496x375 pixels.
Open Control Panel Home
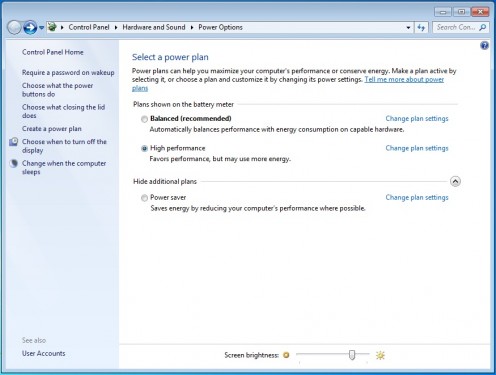click(53, 52)
